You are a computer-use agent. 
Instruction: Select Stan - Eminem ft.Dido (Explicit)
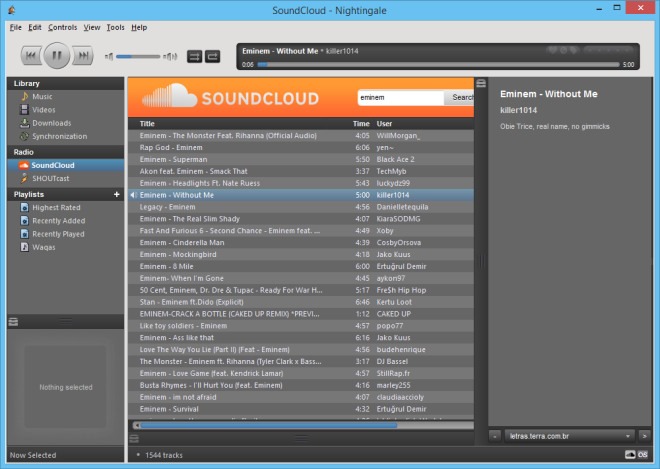tap(301, 302)
